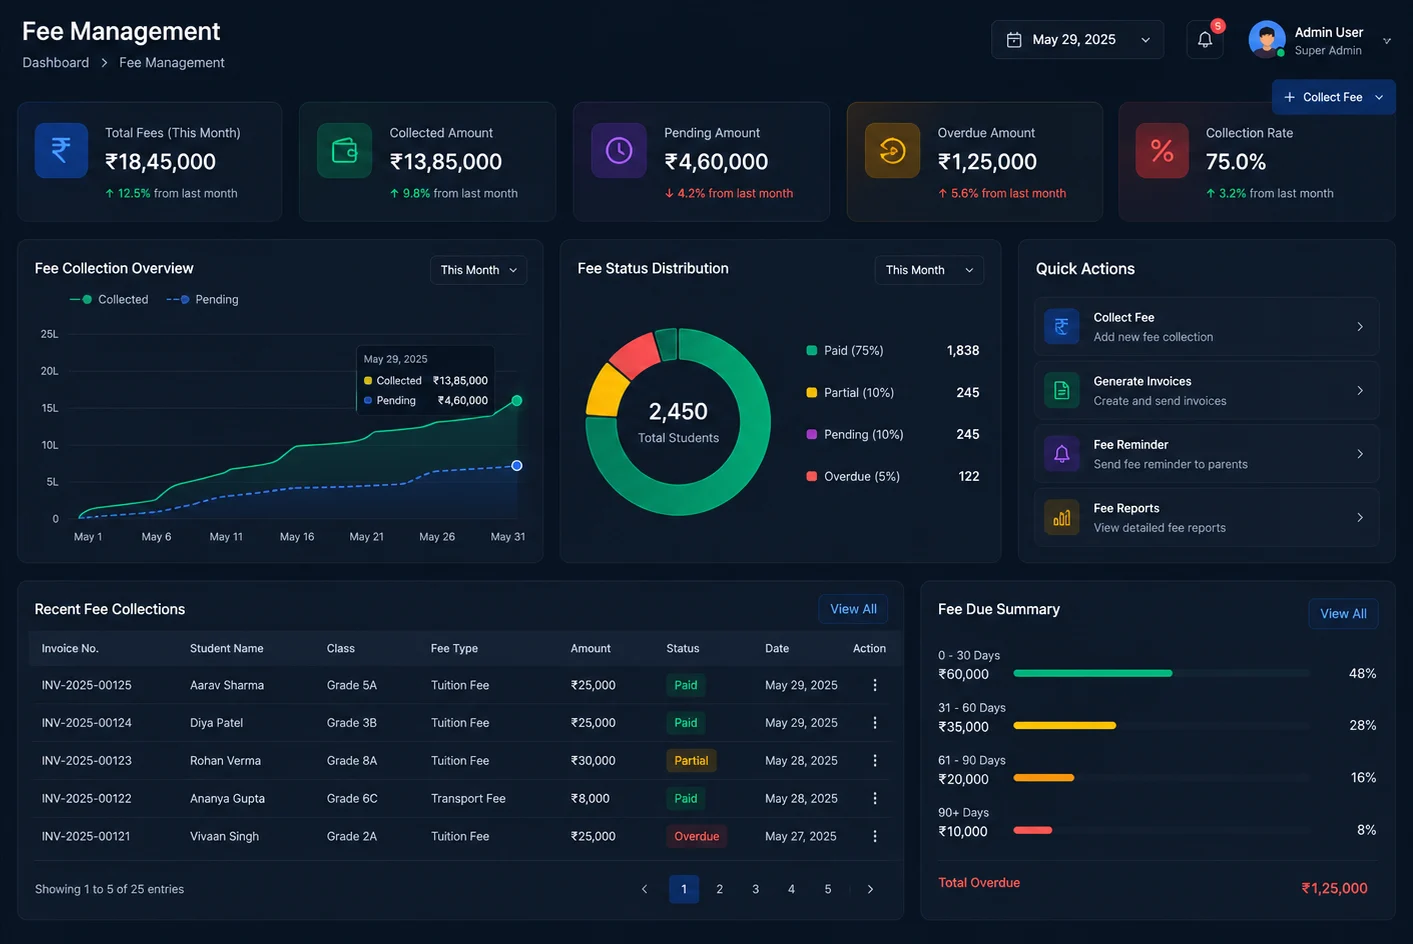Screen dimensions: 1413x944
Task: Click the rupee icon on Total Fees card
Action: pyautogui.click(x=61, y=150)
